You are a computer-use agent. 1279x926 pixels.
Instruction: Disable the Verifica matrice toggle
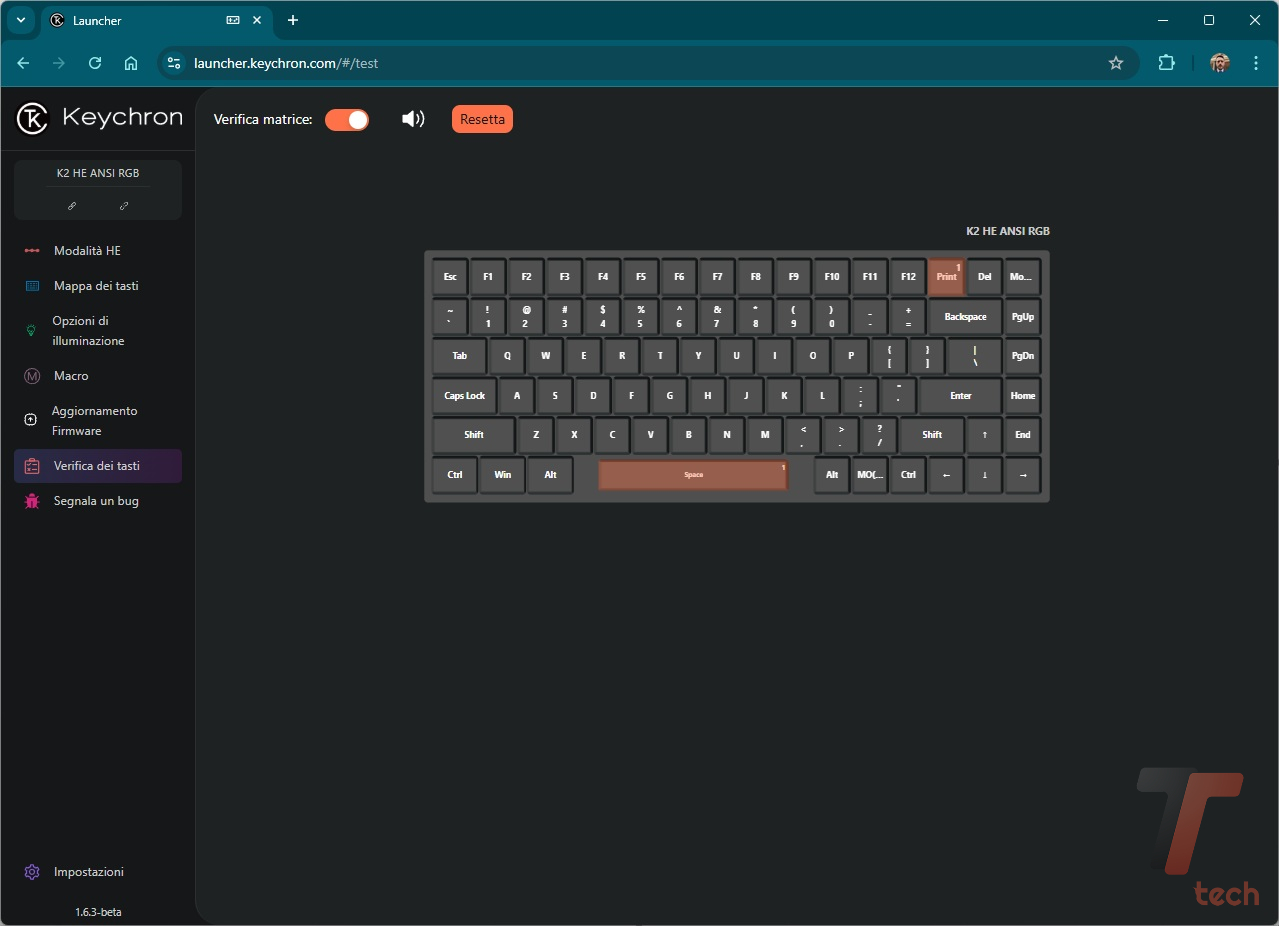pyautogui.click(x=347, y=120)
